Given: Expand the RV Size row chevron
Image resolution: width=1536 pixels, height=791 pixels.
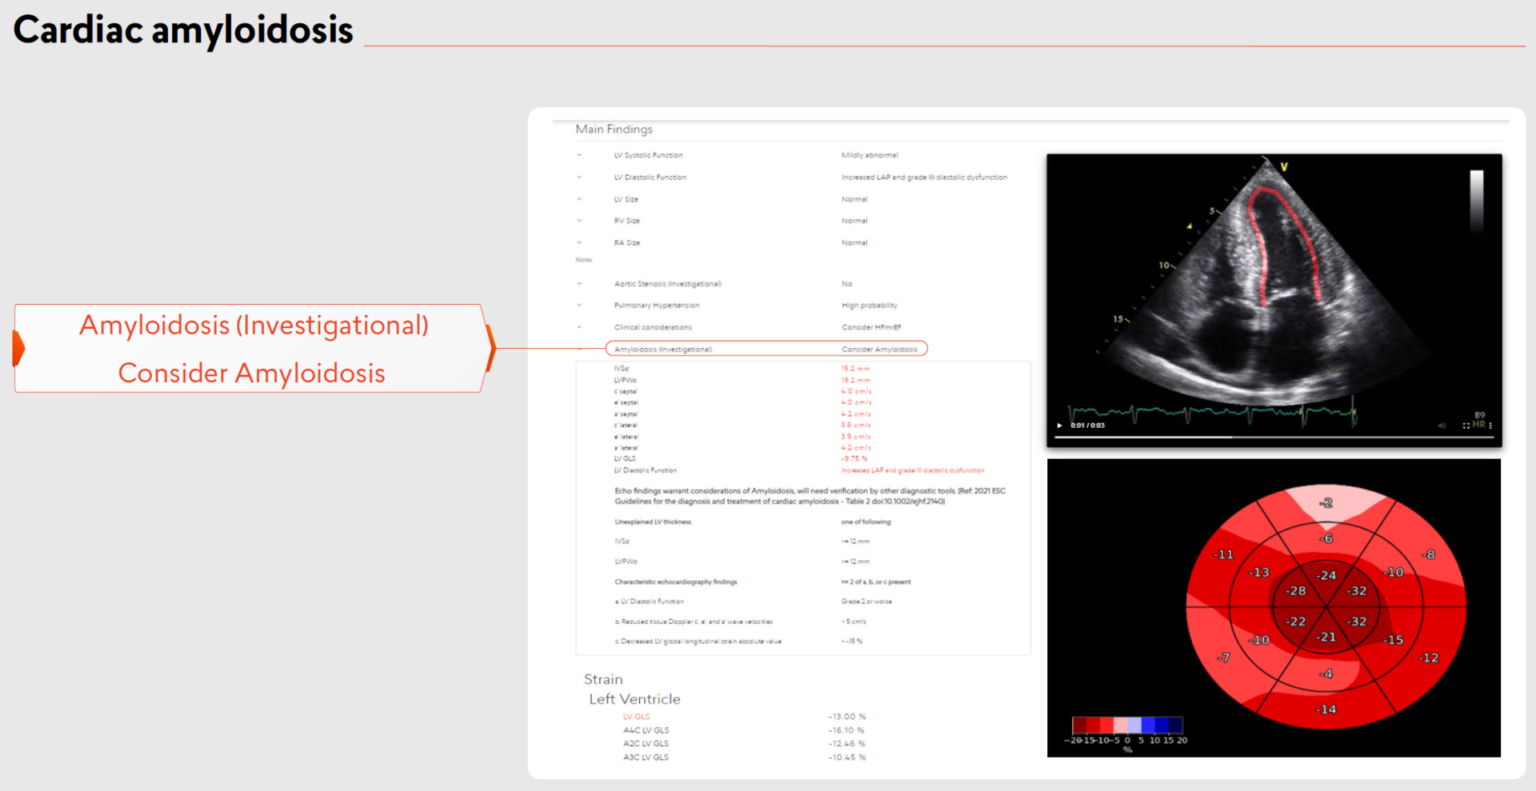Looking at the screenshot, I should [x=579, y=221].
